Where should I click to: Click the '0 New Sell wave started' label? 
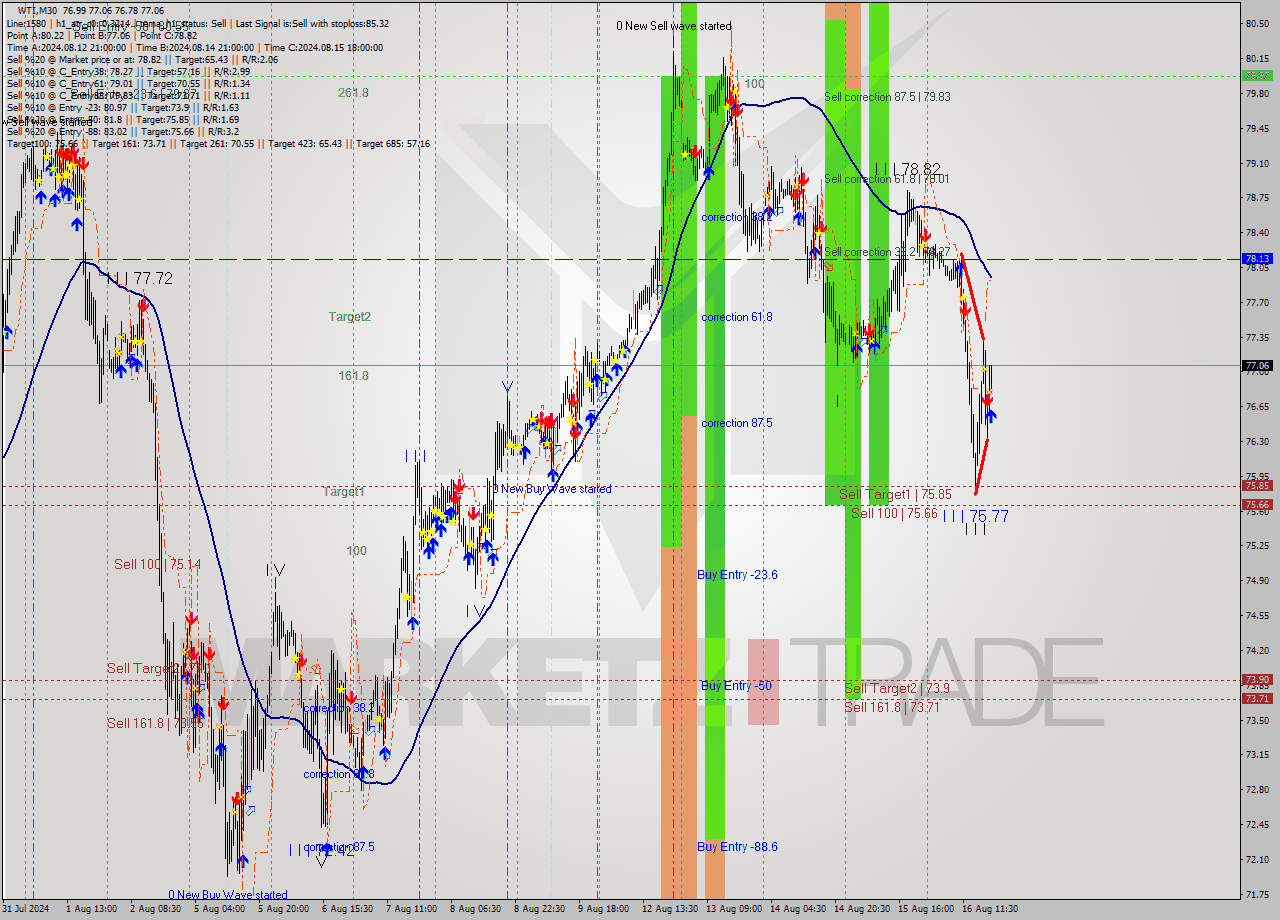pyautogui.click(x=673, y=26)
